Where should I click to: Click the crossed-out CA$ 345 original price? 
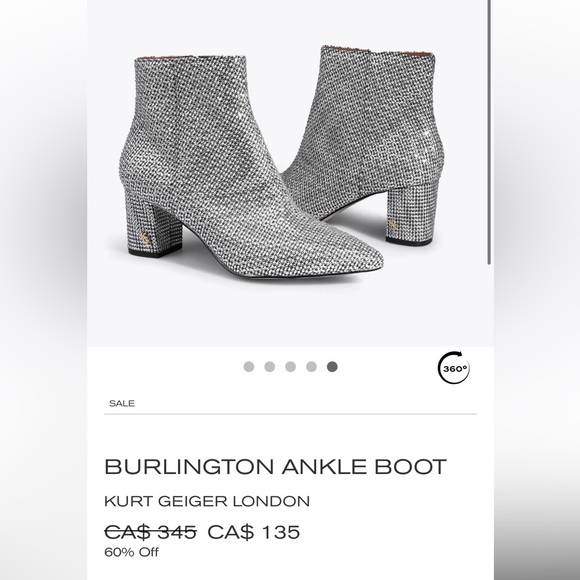[151, 532]
